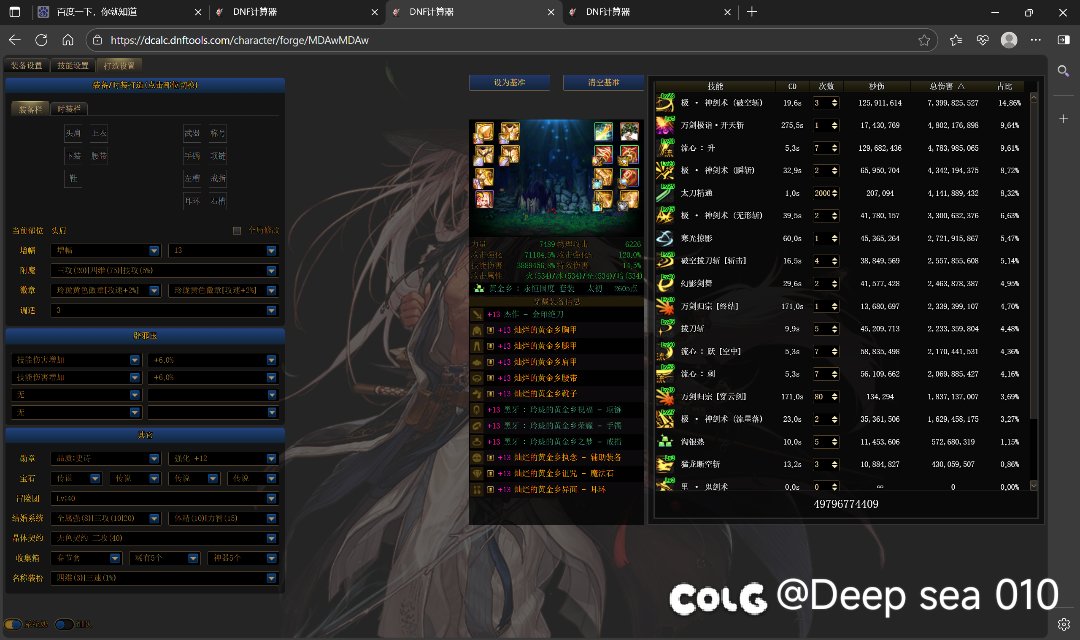Open the browser home page
The width and height of the screenshot is (1080, 640).
click(x=68, y=40)
